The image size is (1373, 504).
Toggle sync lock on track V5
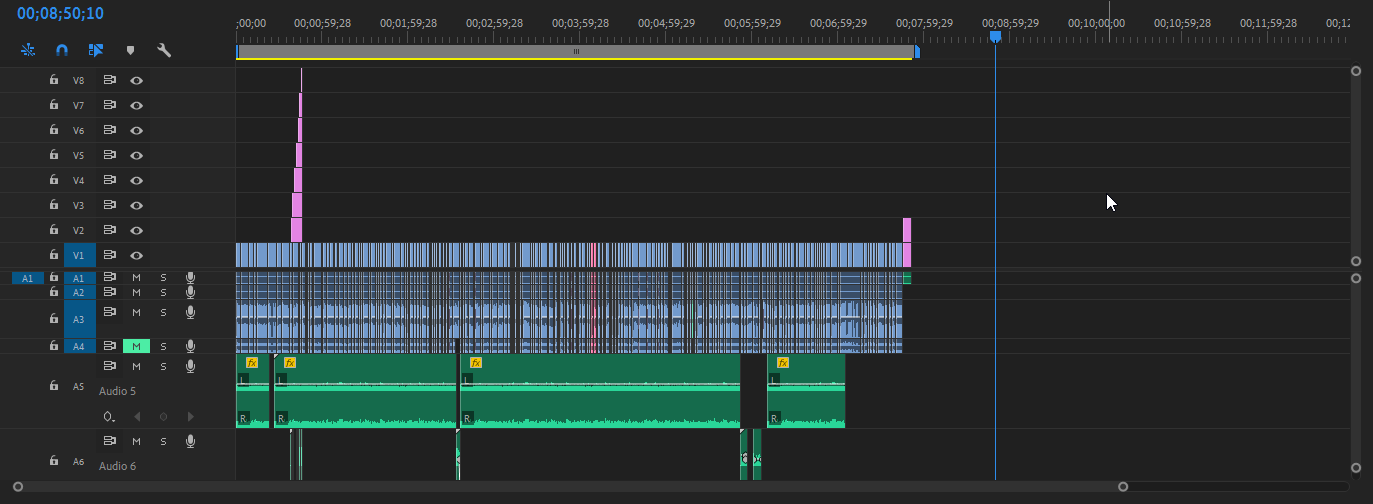click(111, 155)
